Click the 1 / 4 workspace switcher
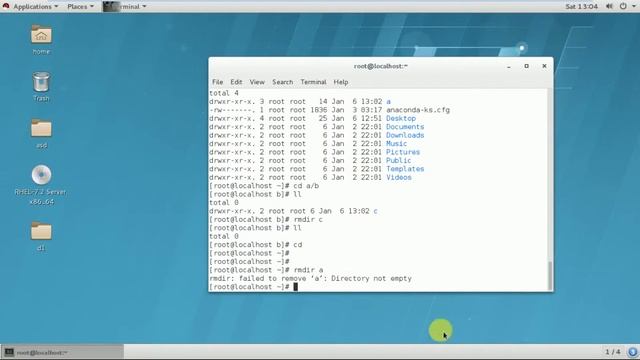Screen dimensions: 640x360 point(612,352)
